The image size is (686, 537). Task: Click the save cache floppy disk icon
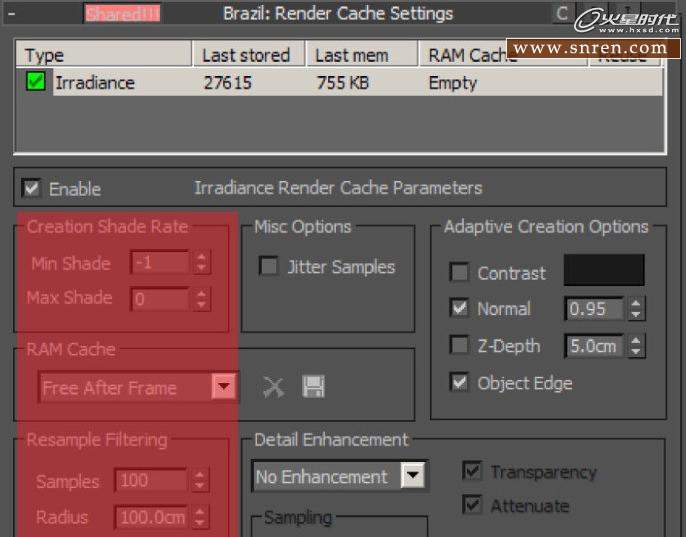pos(313,386)
